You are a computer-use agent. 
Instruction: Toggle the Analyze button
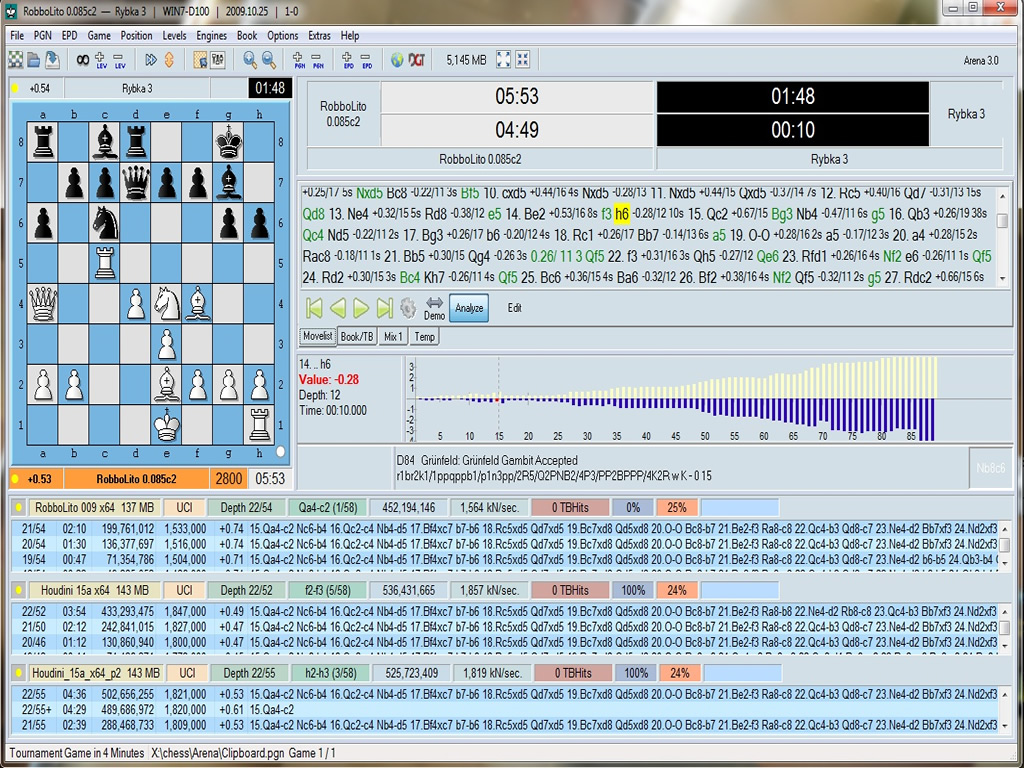click(x=469, y=308)
